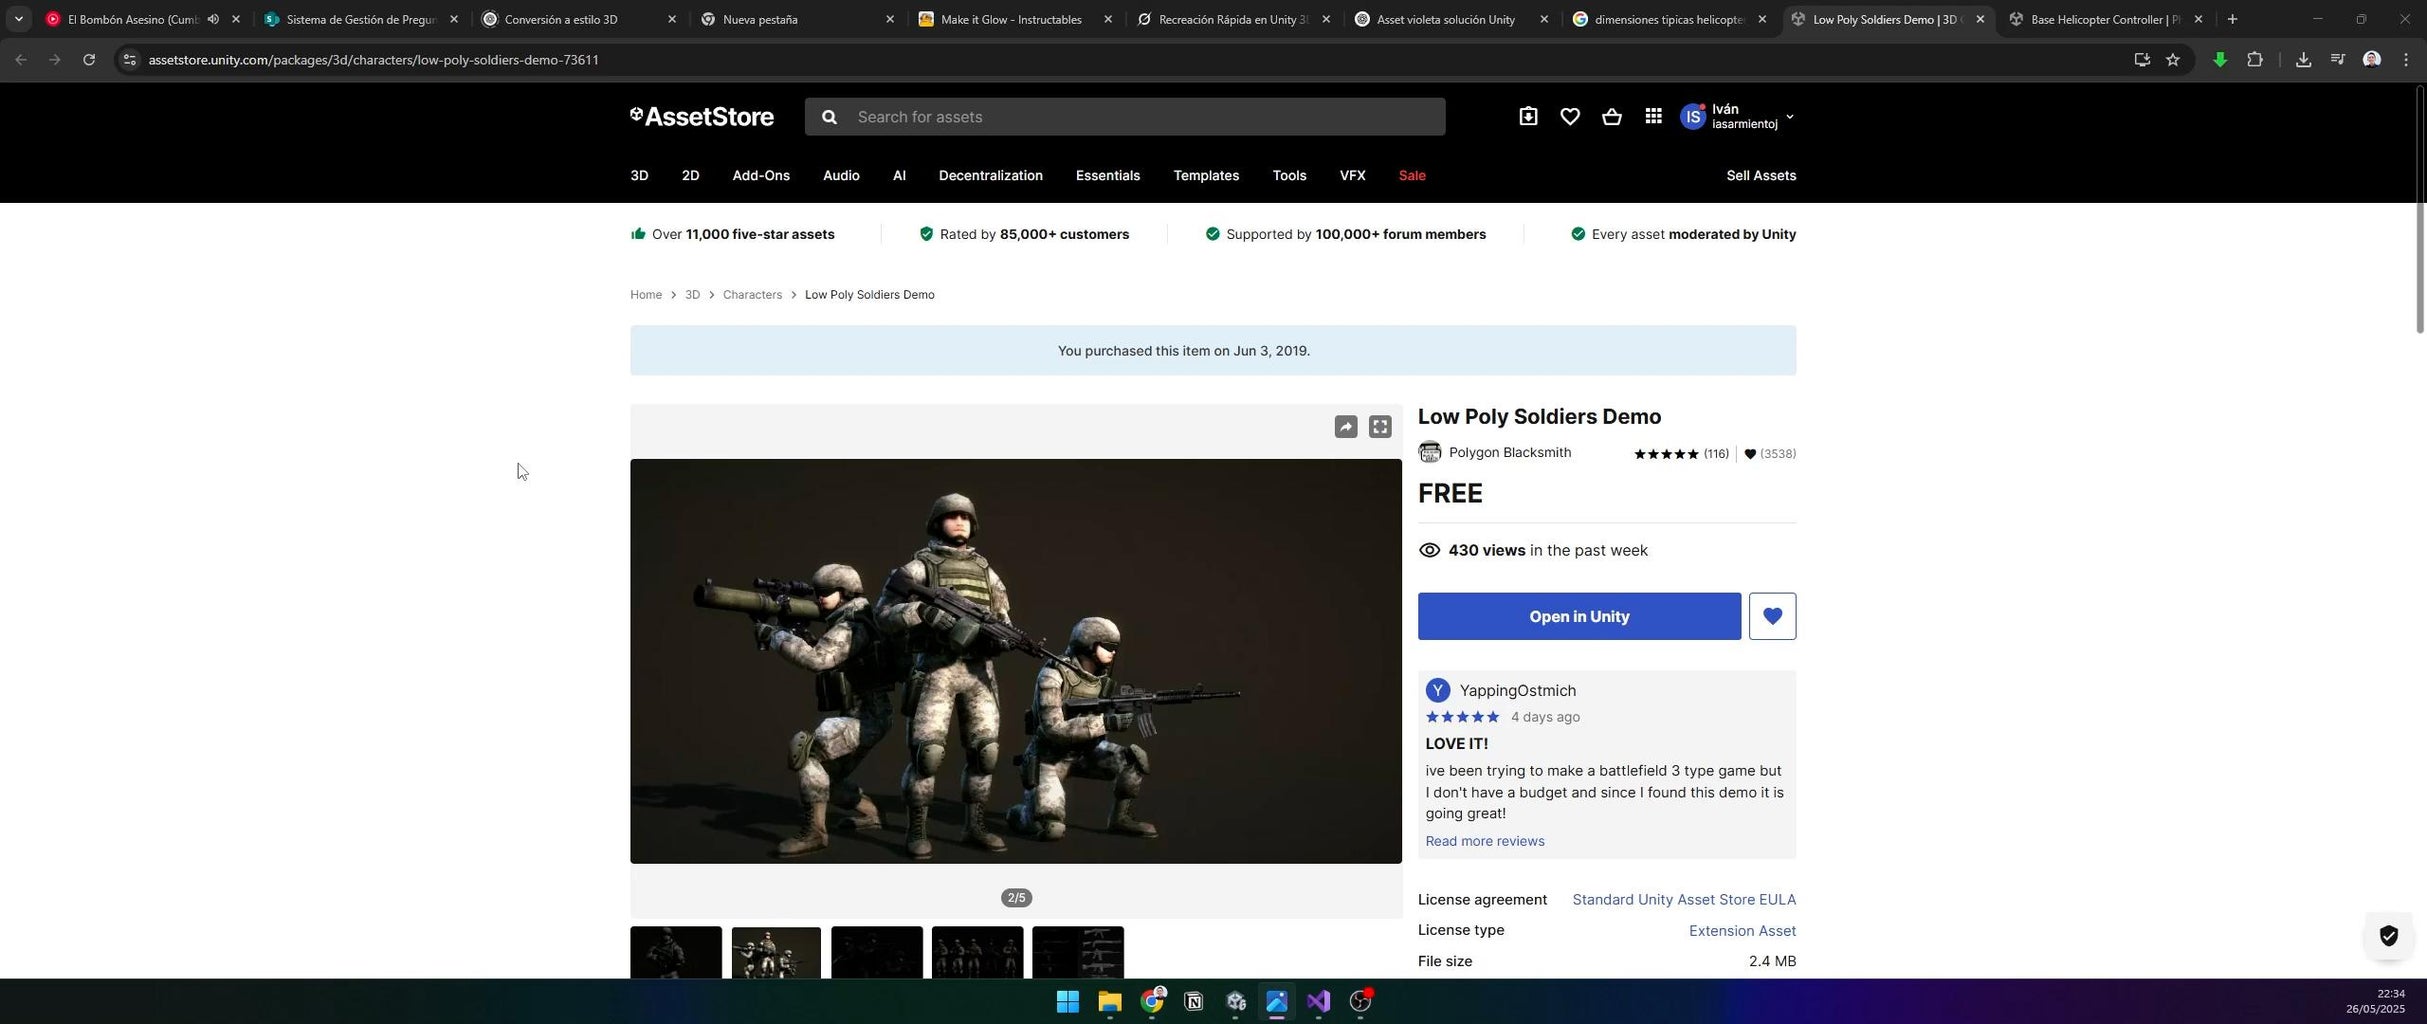Click the Sell Assets link
2427x1024 pixels.
[1761, 175]
